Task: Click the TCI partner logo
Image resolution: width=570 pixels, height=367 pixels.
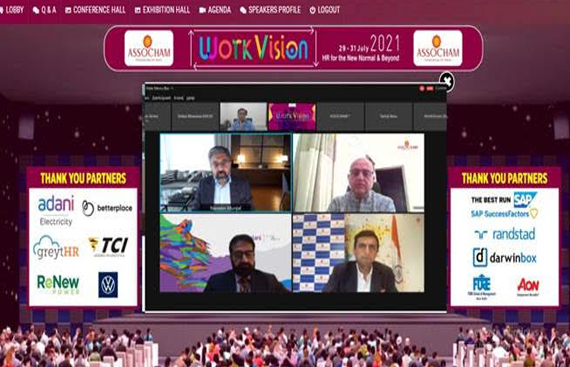Action: click(108, 246)
